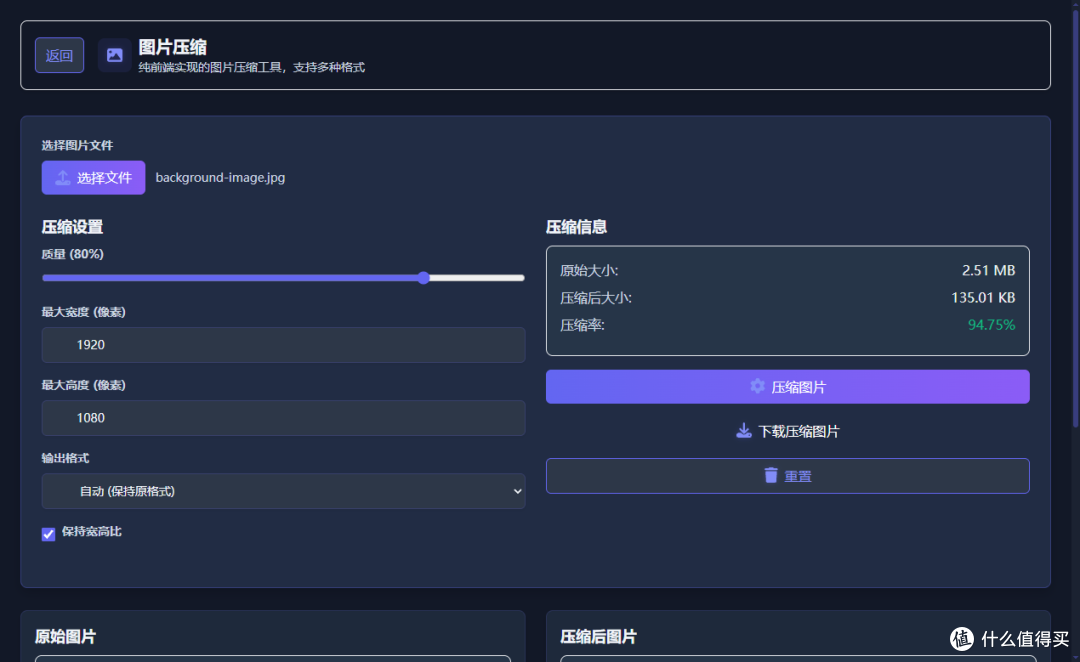Click the 选择文件 upload button
Screen dimensions: 1080x662
93,178
